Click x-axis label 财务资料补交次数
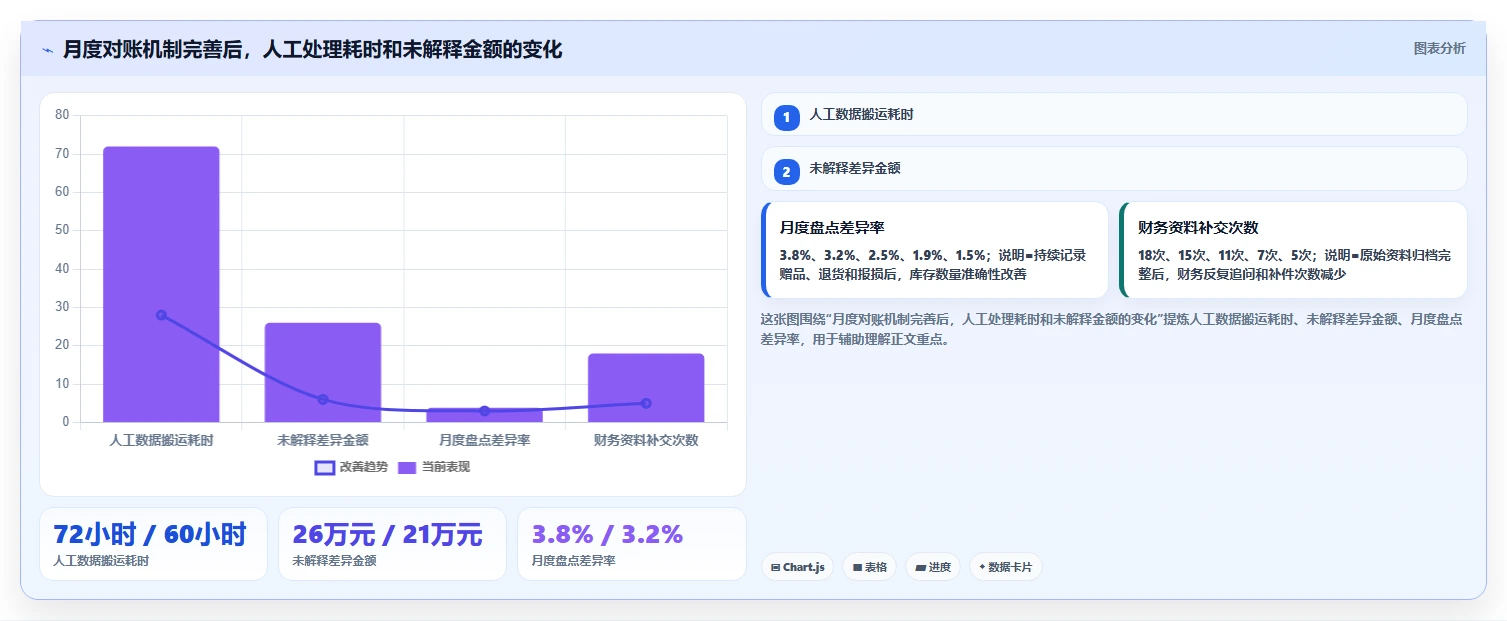The width and height of the screenshot is (1507, 621). tap(646, 440)
